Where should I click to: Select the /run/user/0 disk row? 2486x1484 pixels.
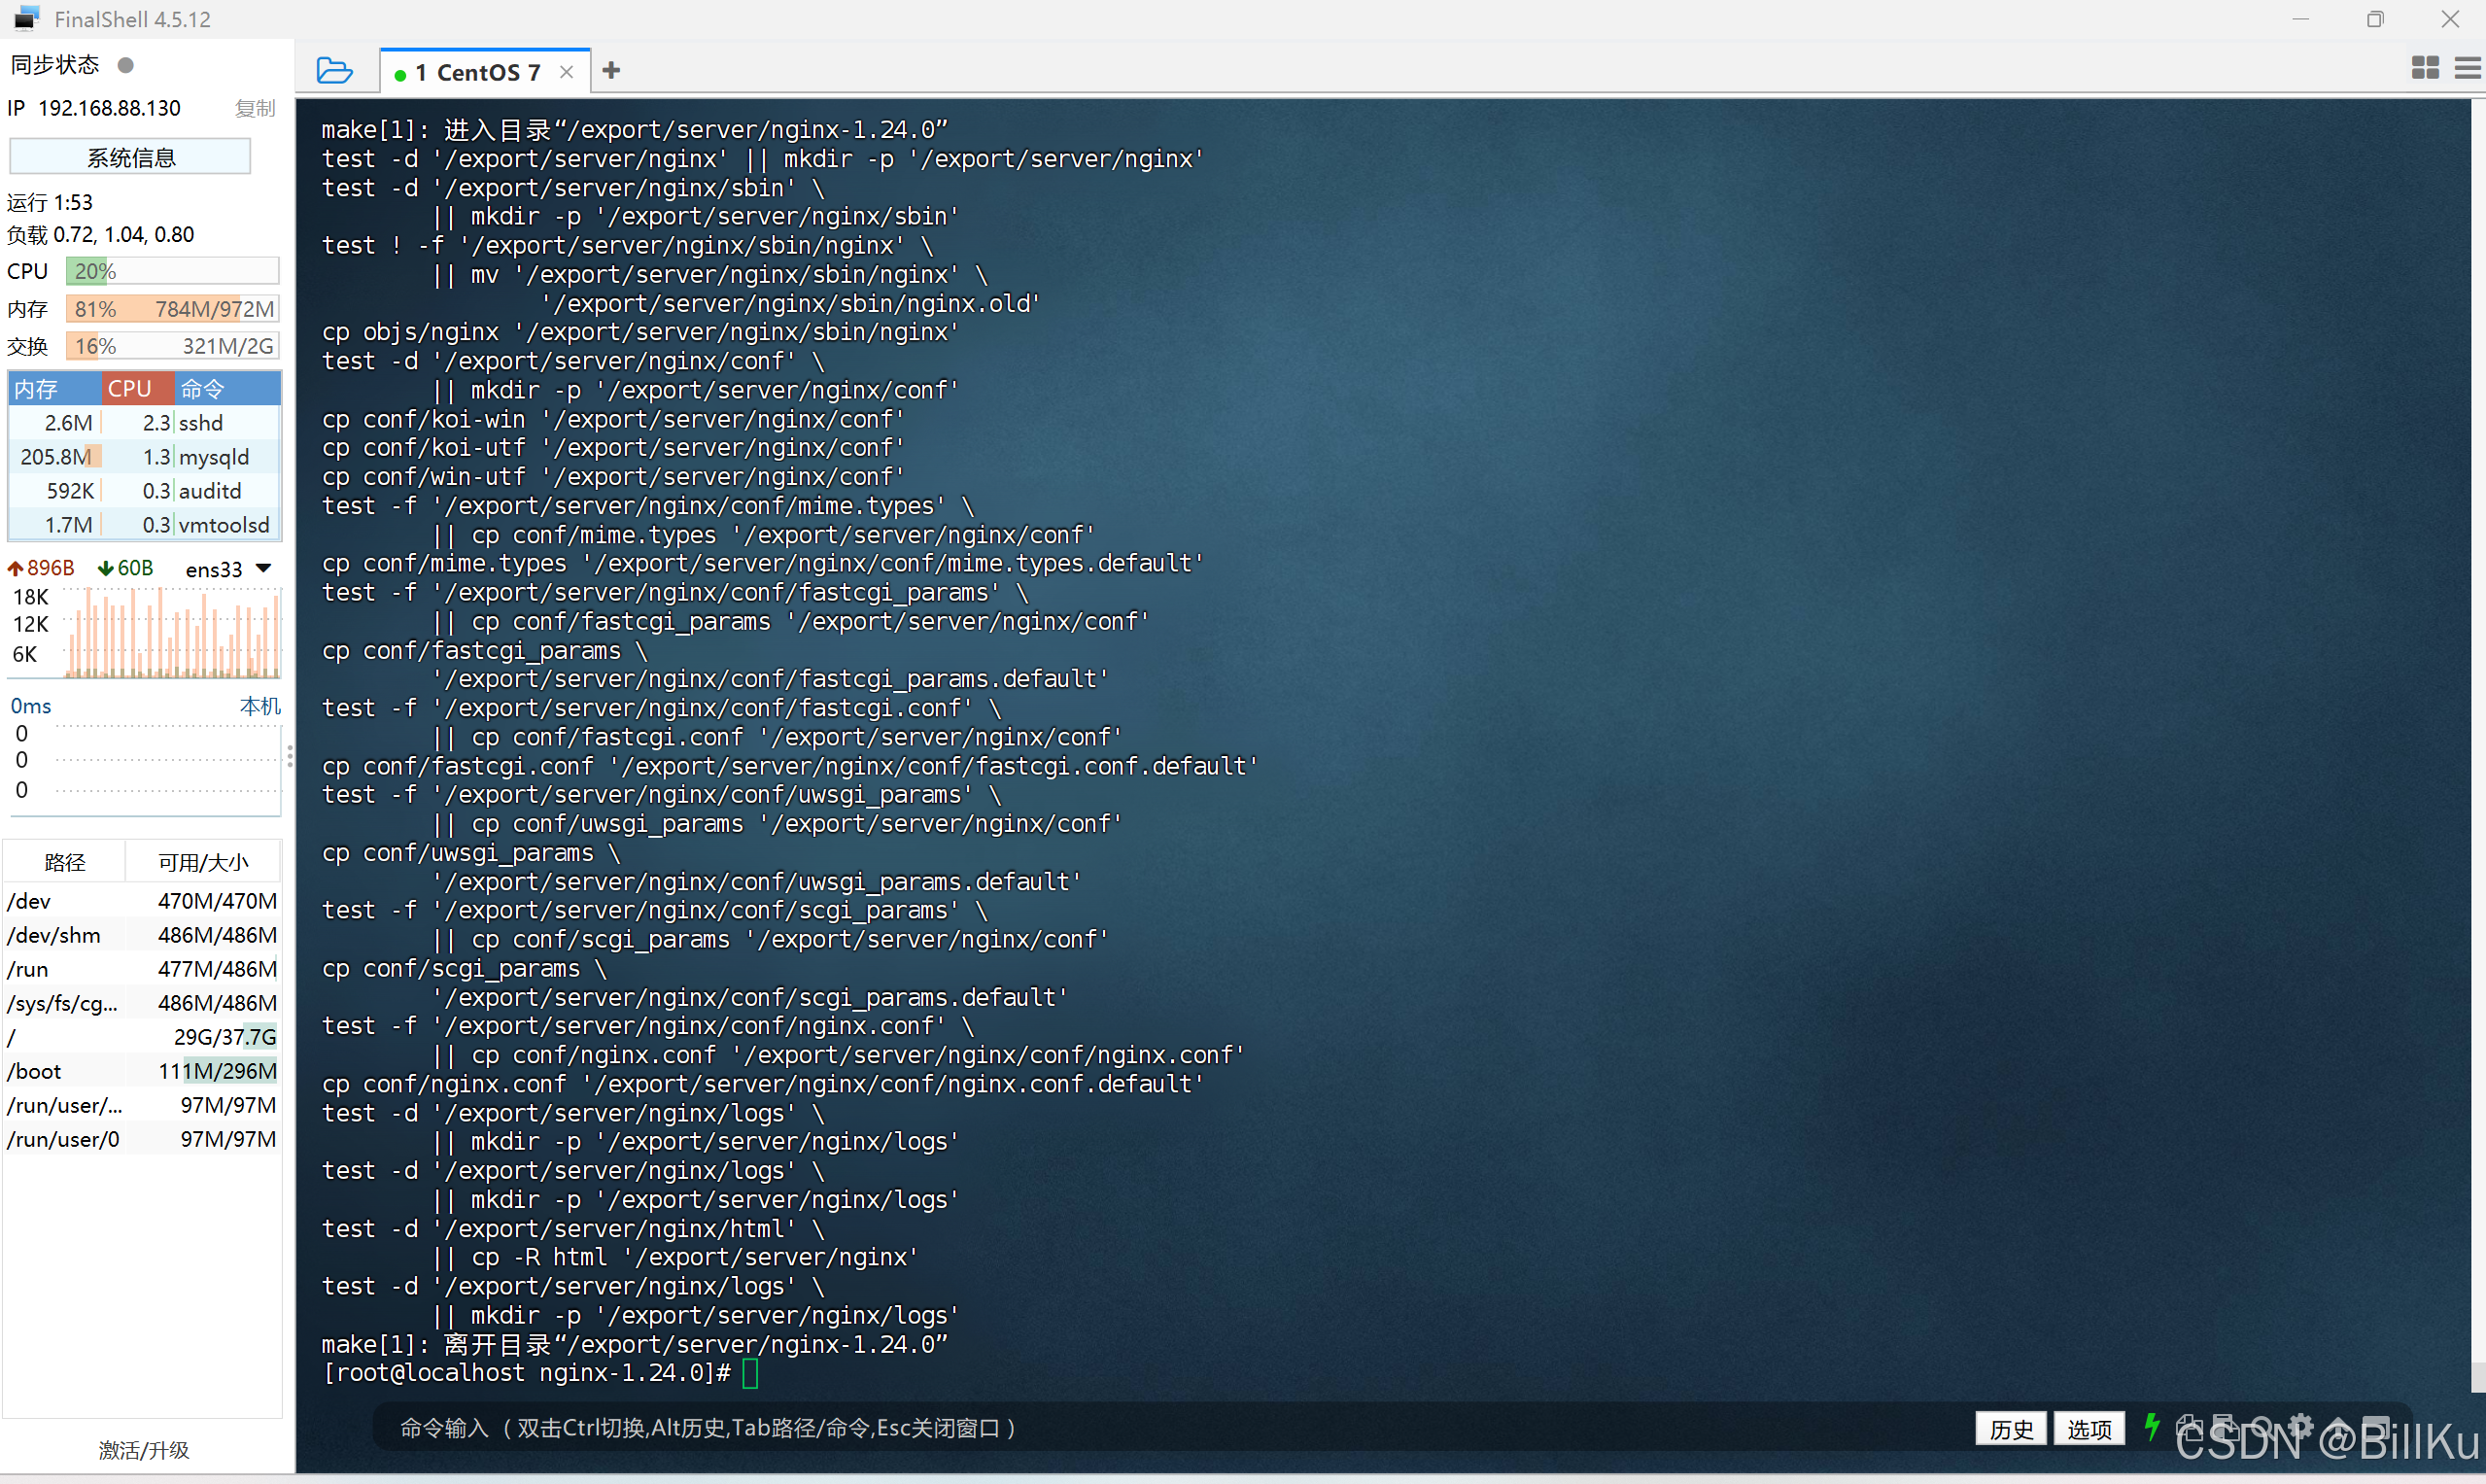point(142,1139)
